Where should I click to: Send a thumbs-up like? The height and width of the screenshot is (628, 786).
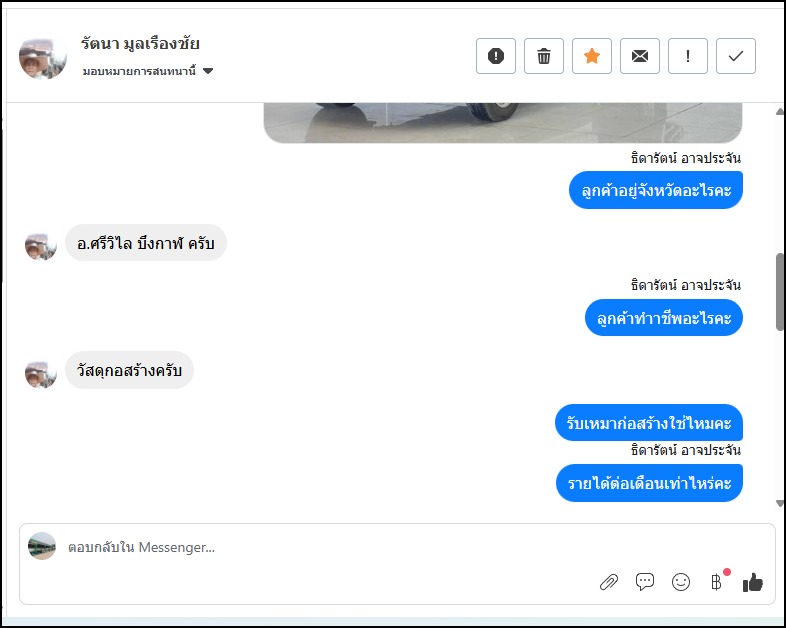click(x=752, y=582)
